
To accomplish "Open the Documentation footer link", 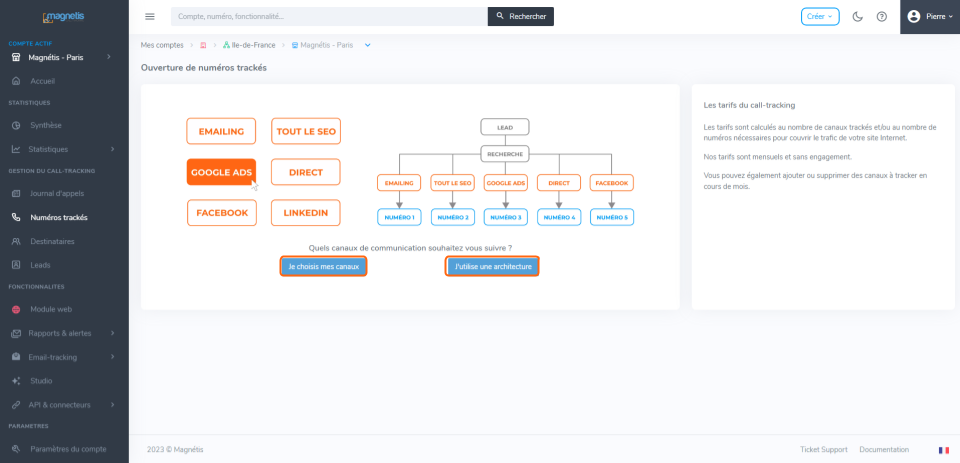I will [884, 450].
